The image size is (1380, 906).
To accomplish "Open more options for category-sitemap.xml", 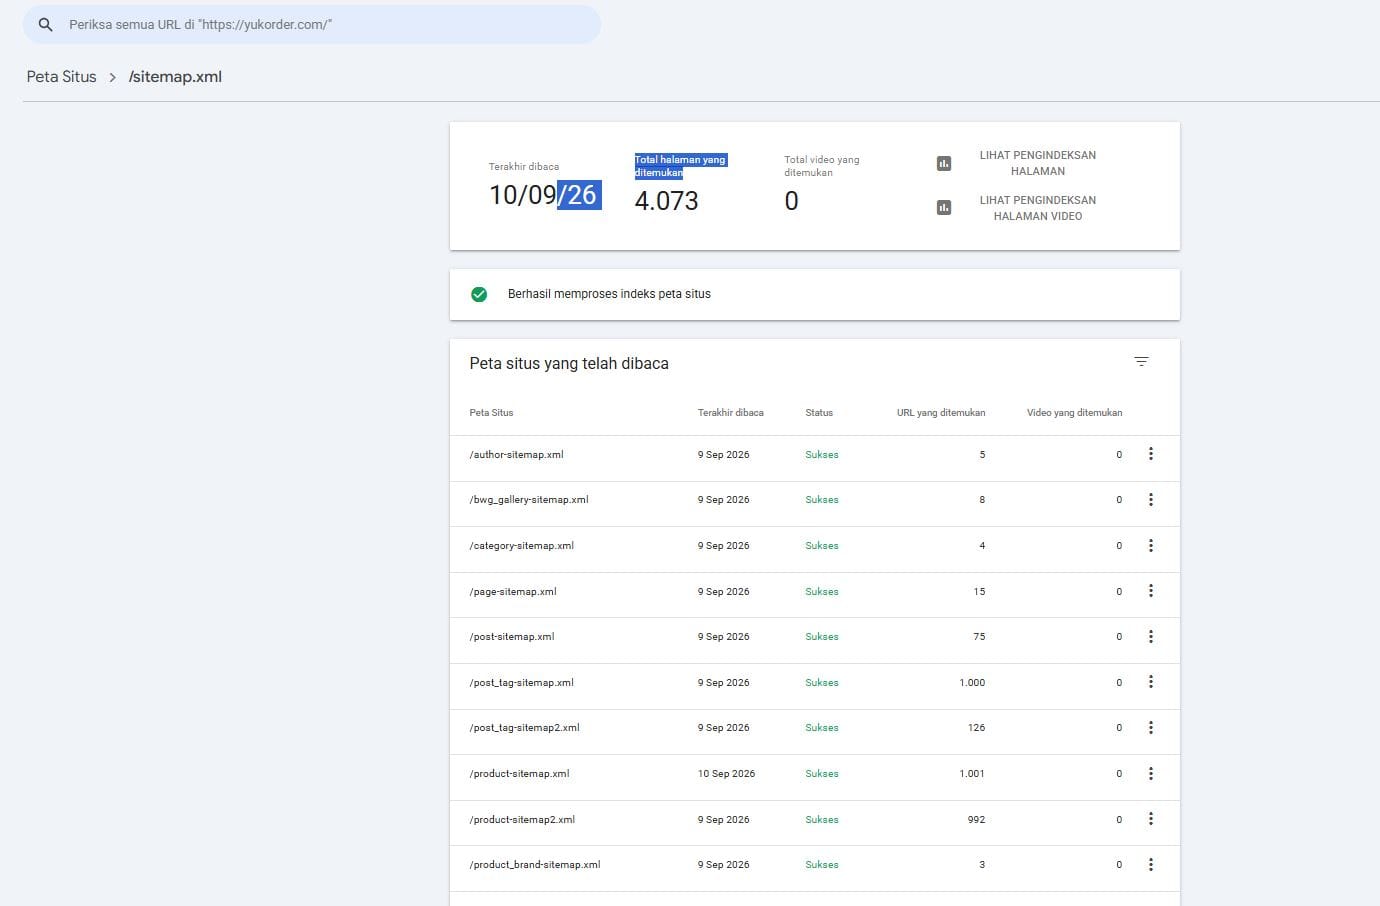I will [1151, 545].
